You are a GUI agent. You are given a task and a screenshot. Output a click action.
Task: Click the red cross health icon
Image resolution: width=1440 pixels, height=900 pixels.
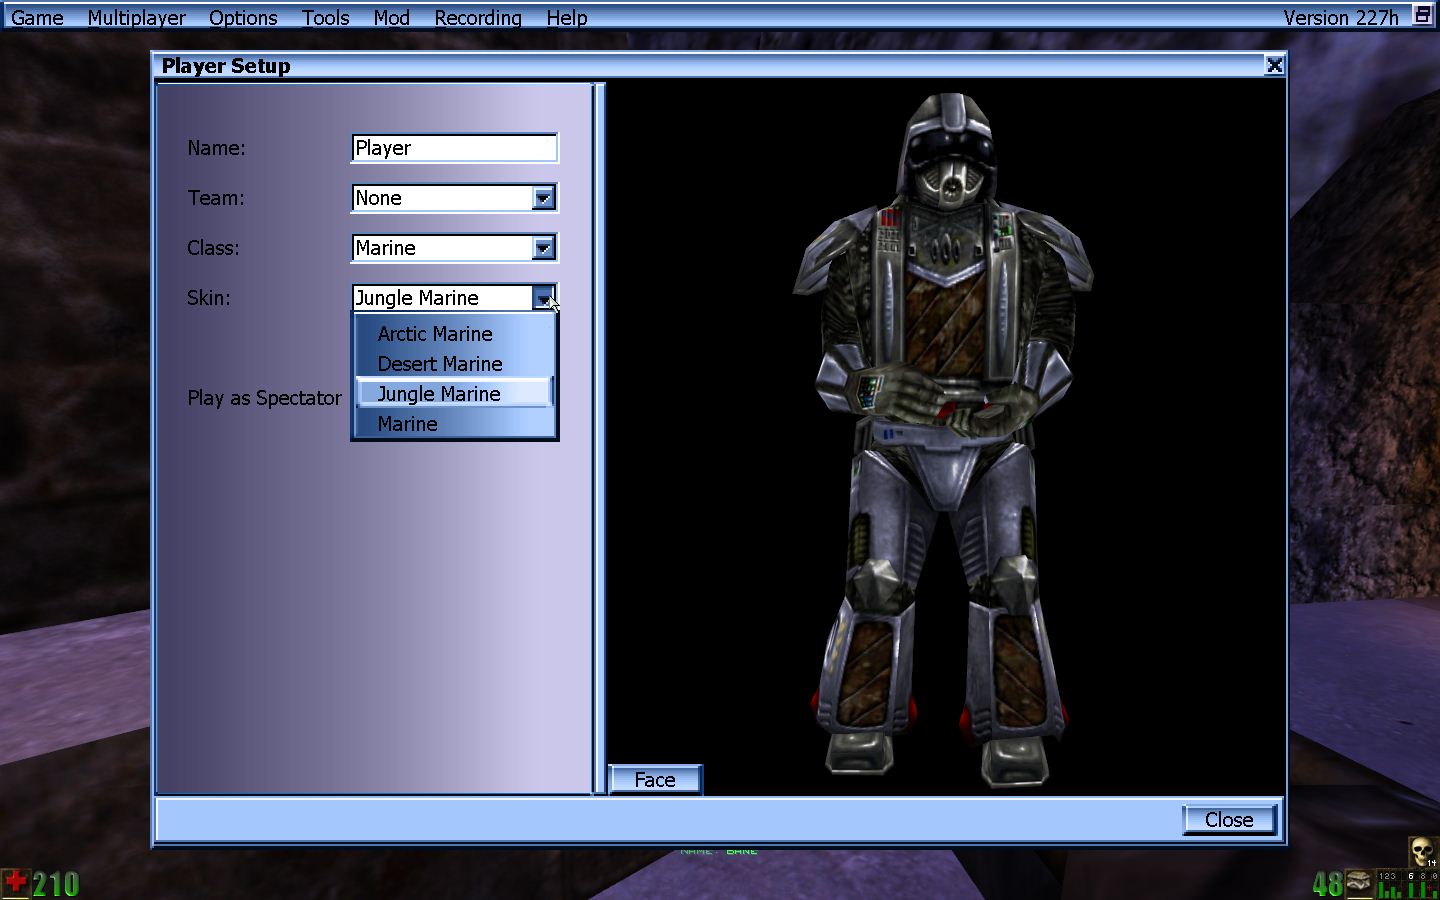15,883
